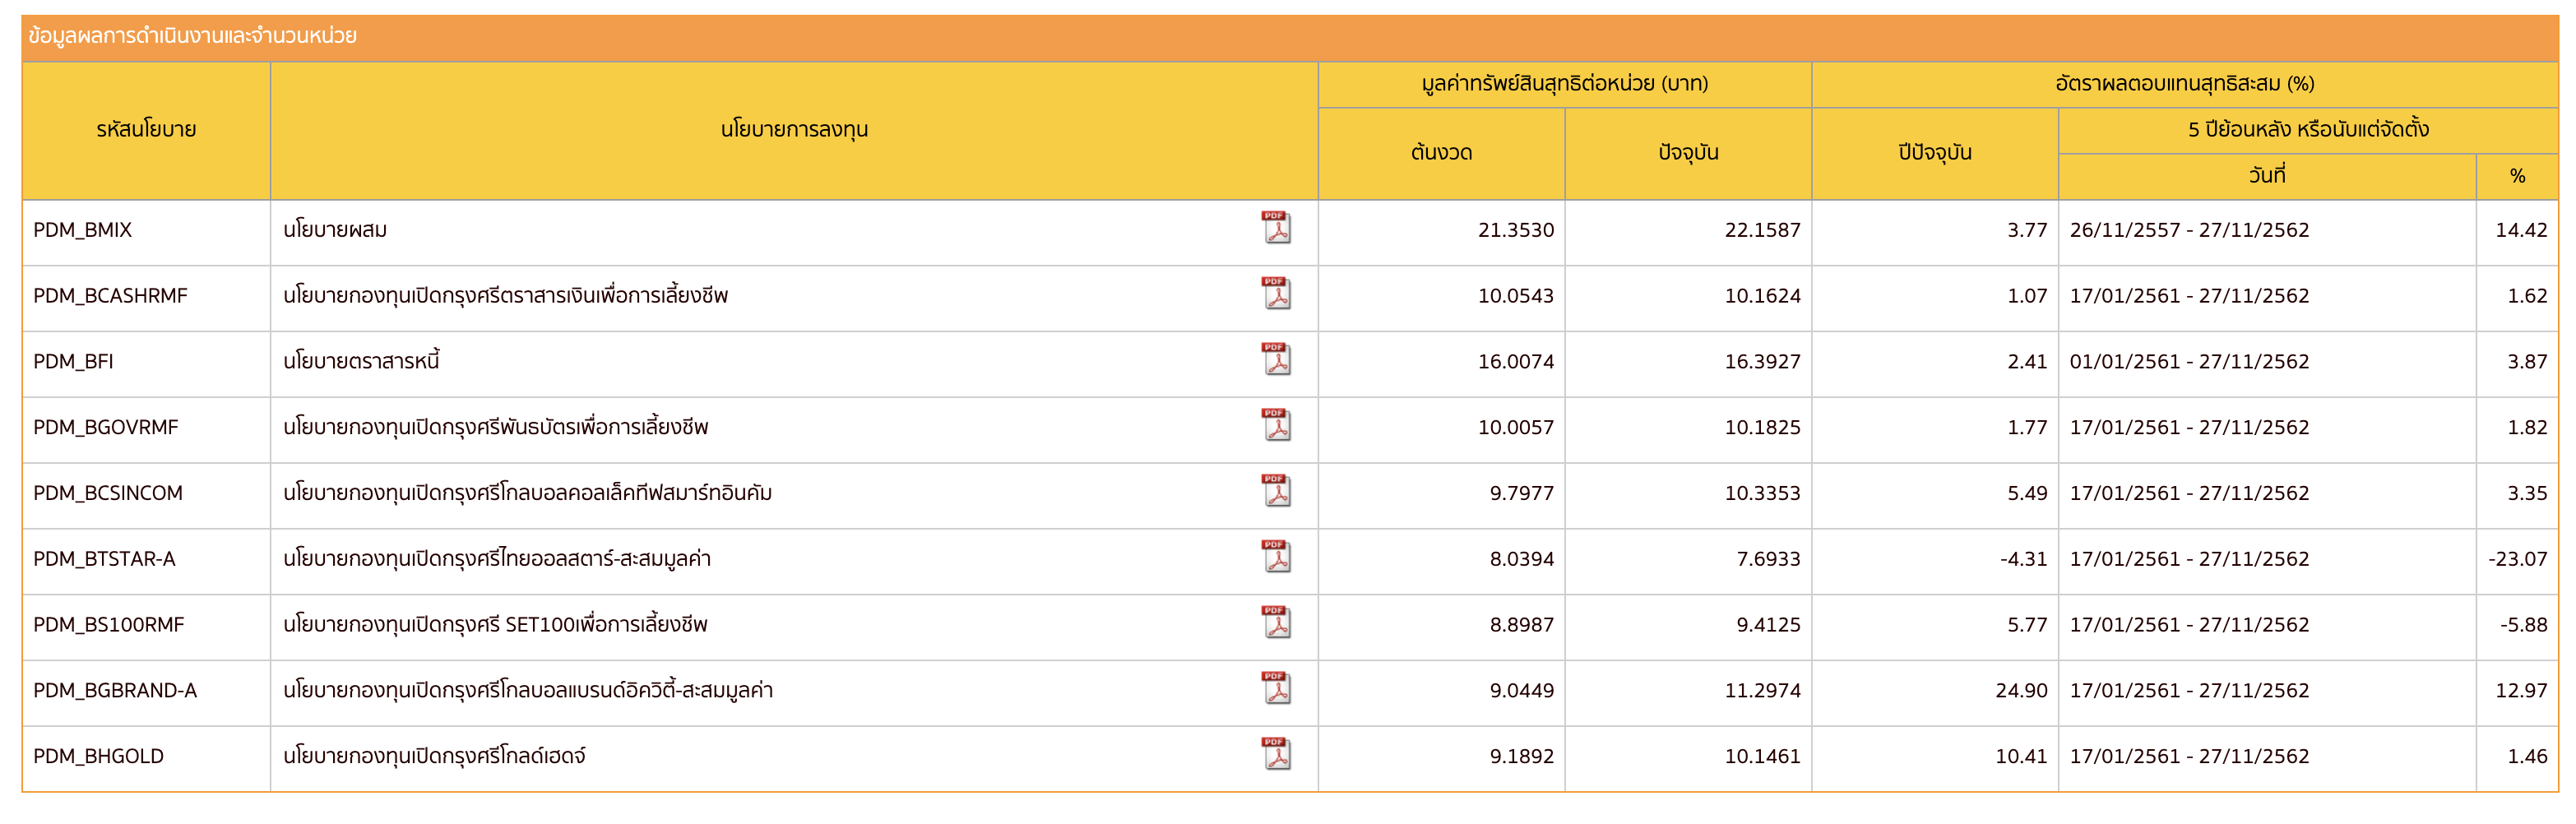Click the นโยบายตราสารหนี้ policy name

pyautogui.click(x=361, y=361)
